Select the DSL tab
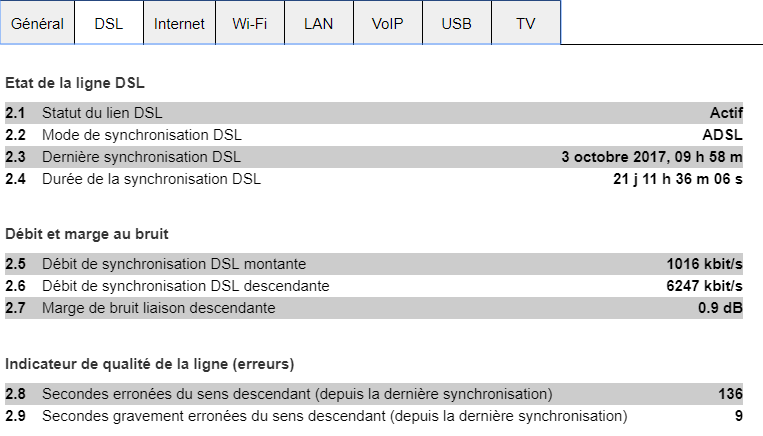The image size is (763, 436). 109,23
